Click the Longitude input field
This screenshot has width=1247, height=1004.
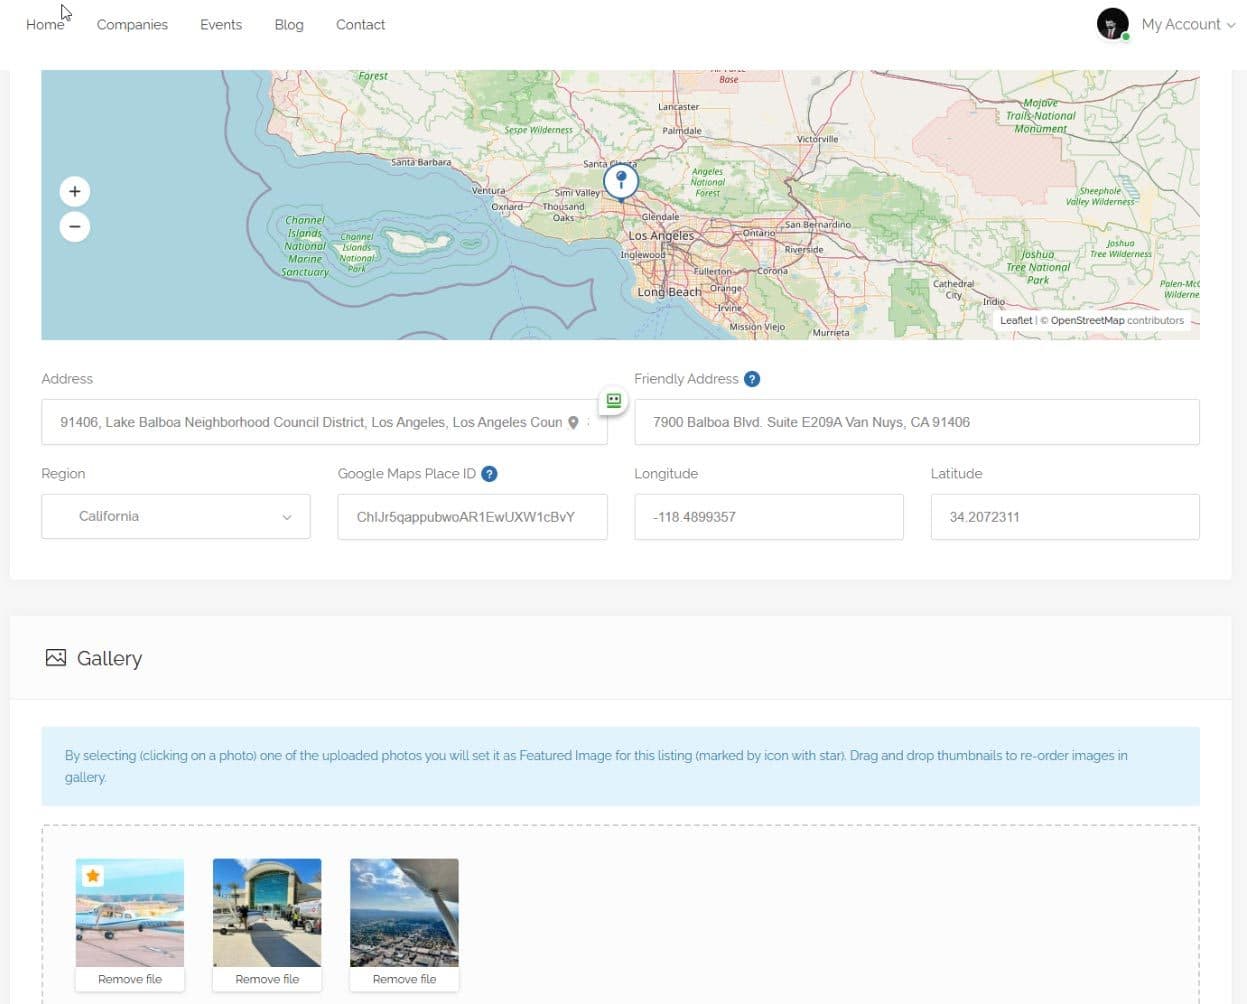(768, 517)
